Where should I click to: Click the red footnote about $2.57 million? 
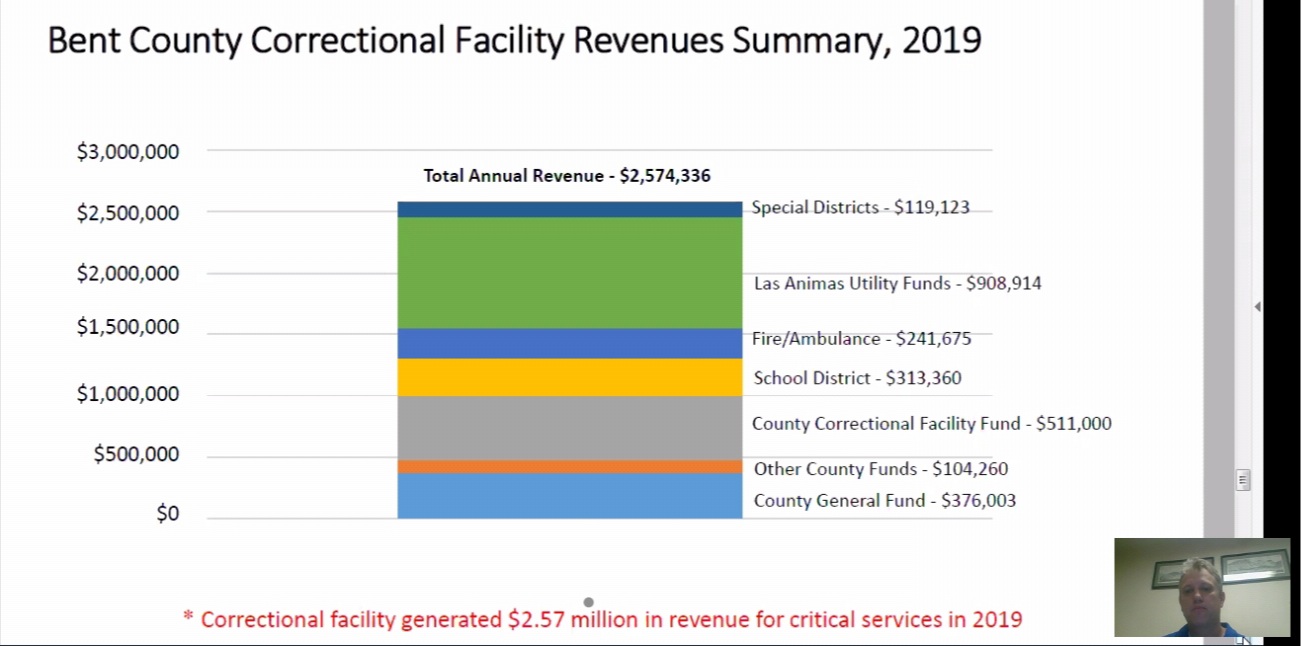pyautogui.click(x=602, y=620)
